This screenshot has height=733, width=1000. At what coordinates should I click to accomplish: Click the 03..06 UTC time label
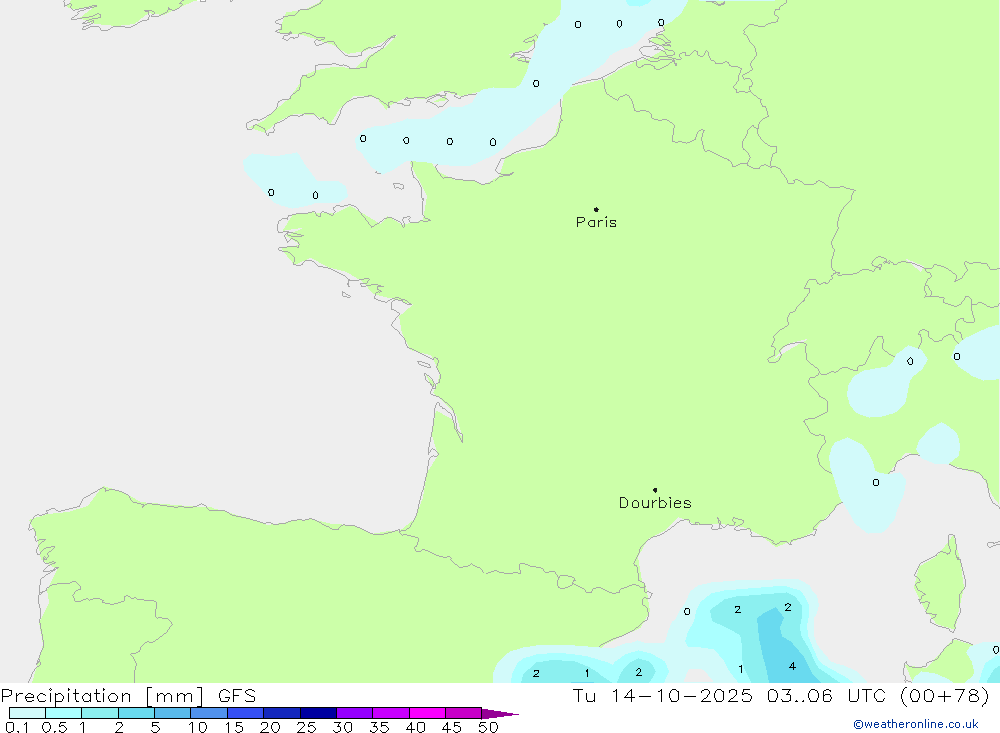coord(827,695)
